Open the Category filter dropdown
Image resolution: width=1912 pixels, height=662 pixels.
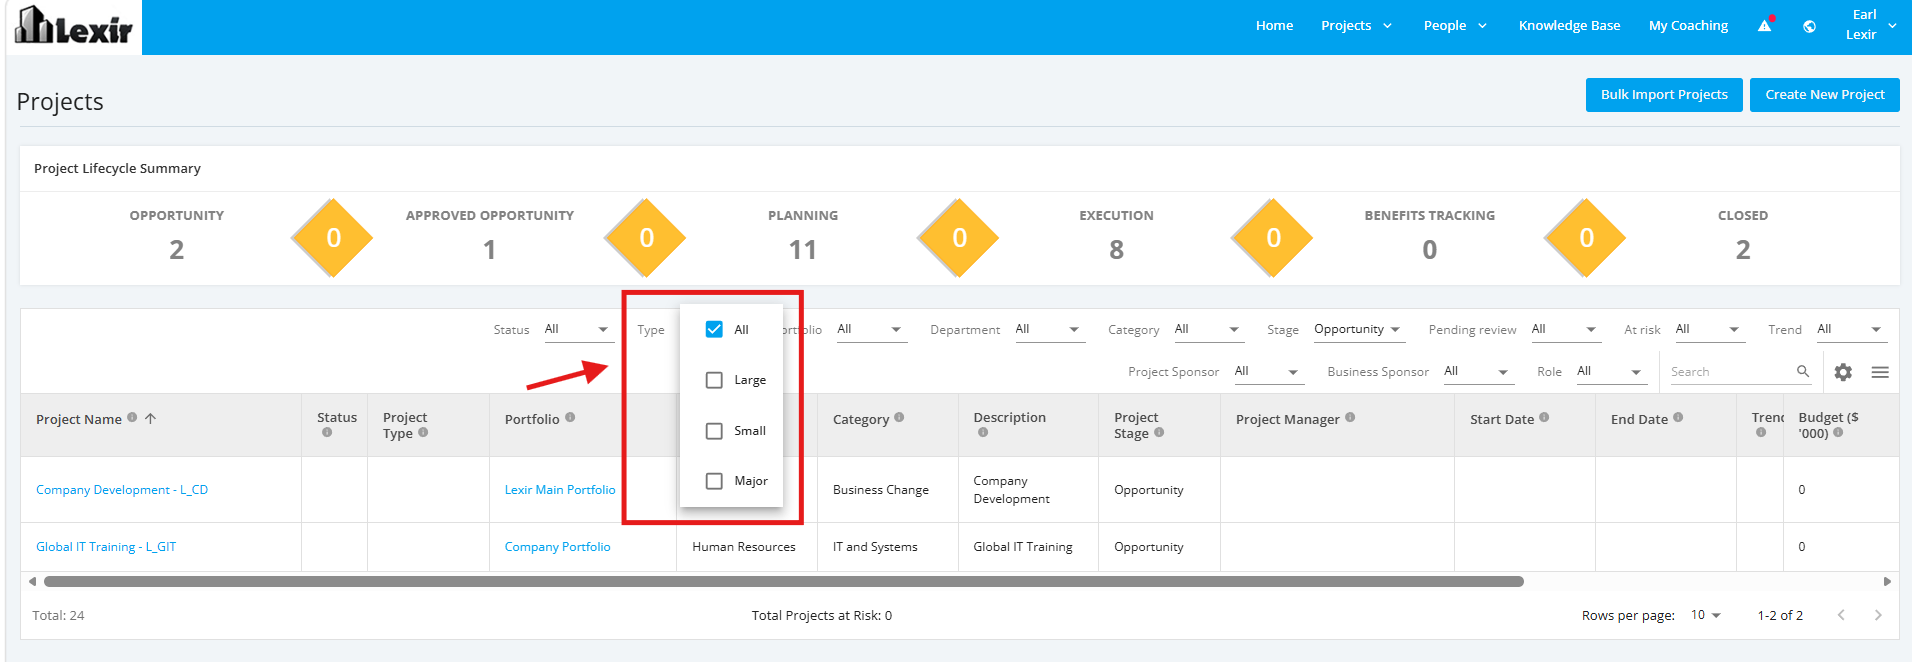coord(1208,329)
